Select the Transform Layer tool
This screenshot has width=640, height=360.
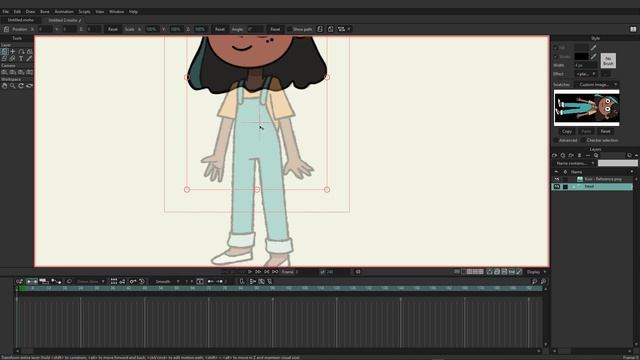[4, 51]
